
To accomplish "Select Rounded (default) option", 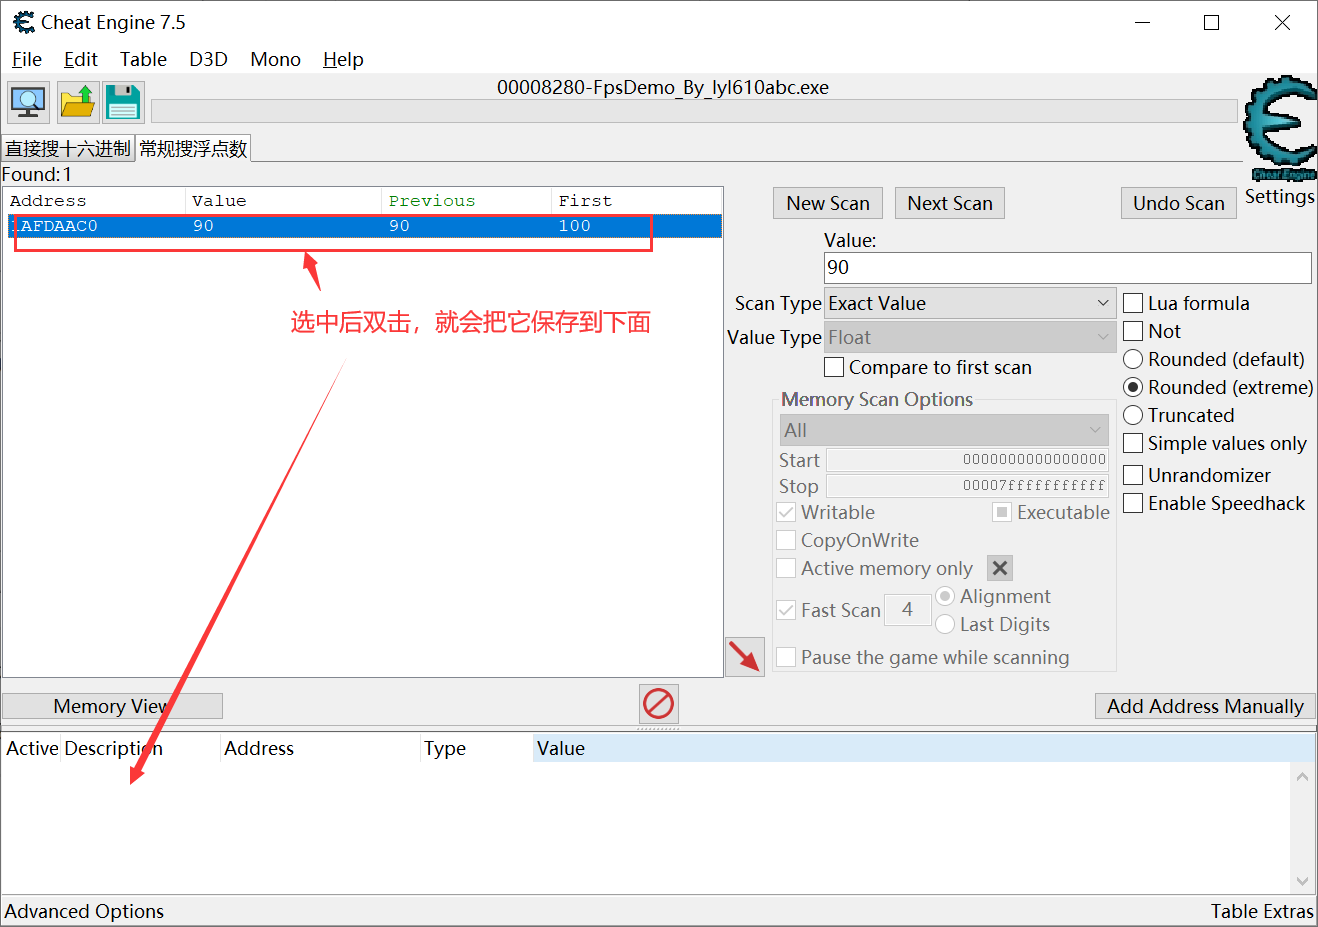I will (x=1133, y=359).
